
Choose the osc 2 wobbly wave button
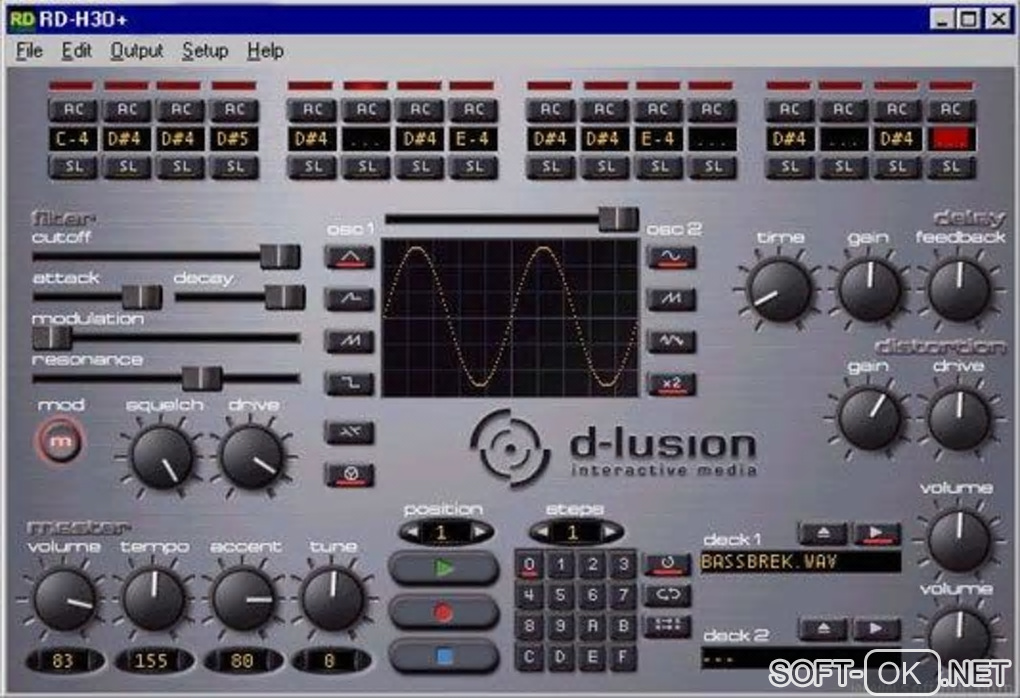671,342
